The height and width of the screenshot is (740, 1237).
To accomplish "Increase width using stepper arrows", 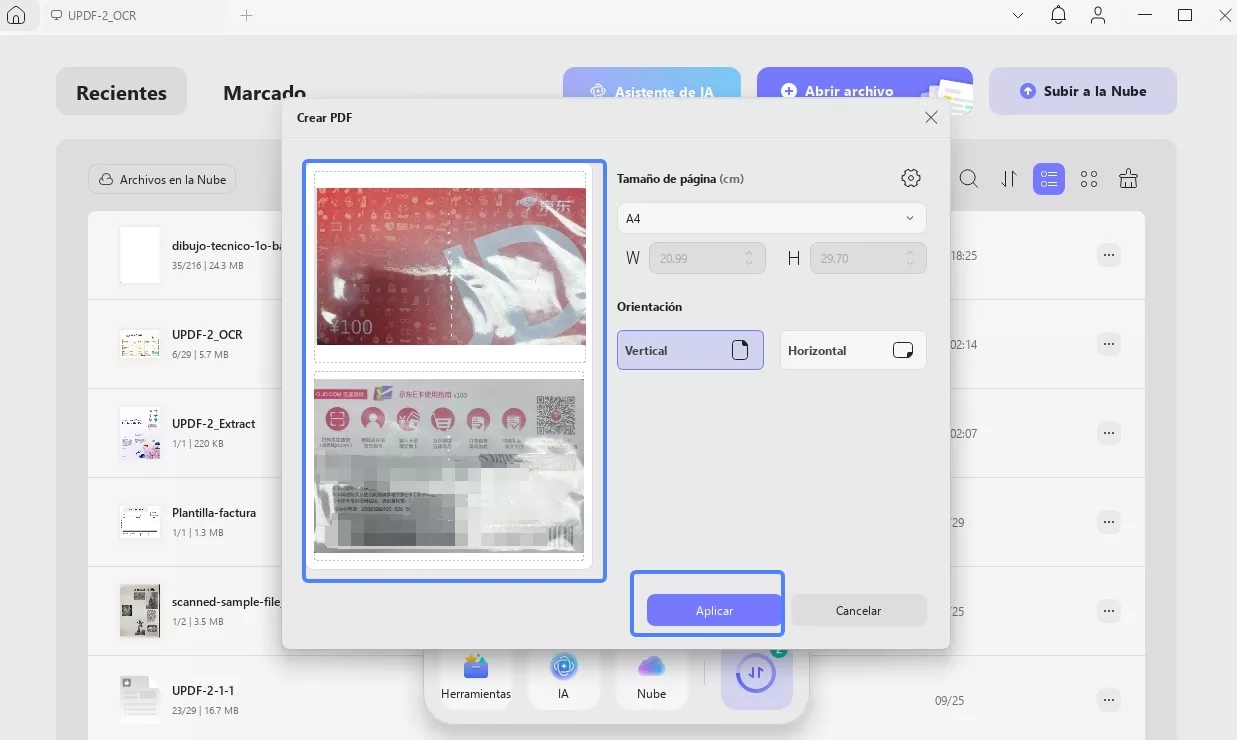I will coord(750,252).
